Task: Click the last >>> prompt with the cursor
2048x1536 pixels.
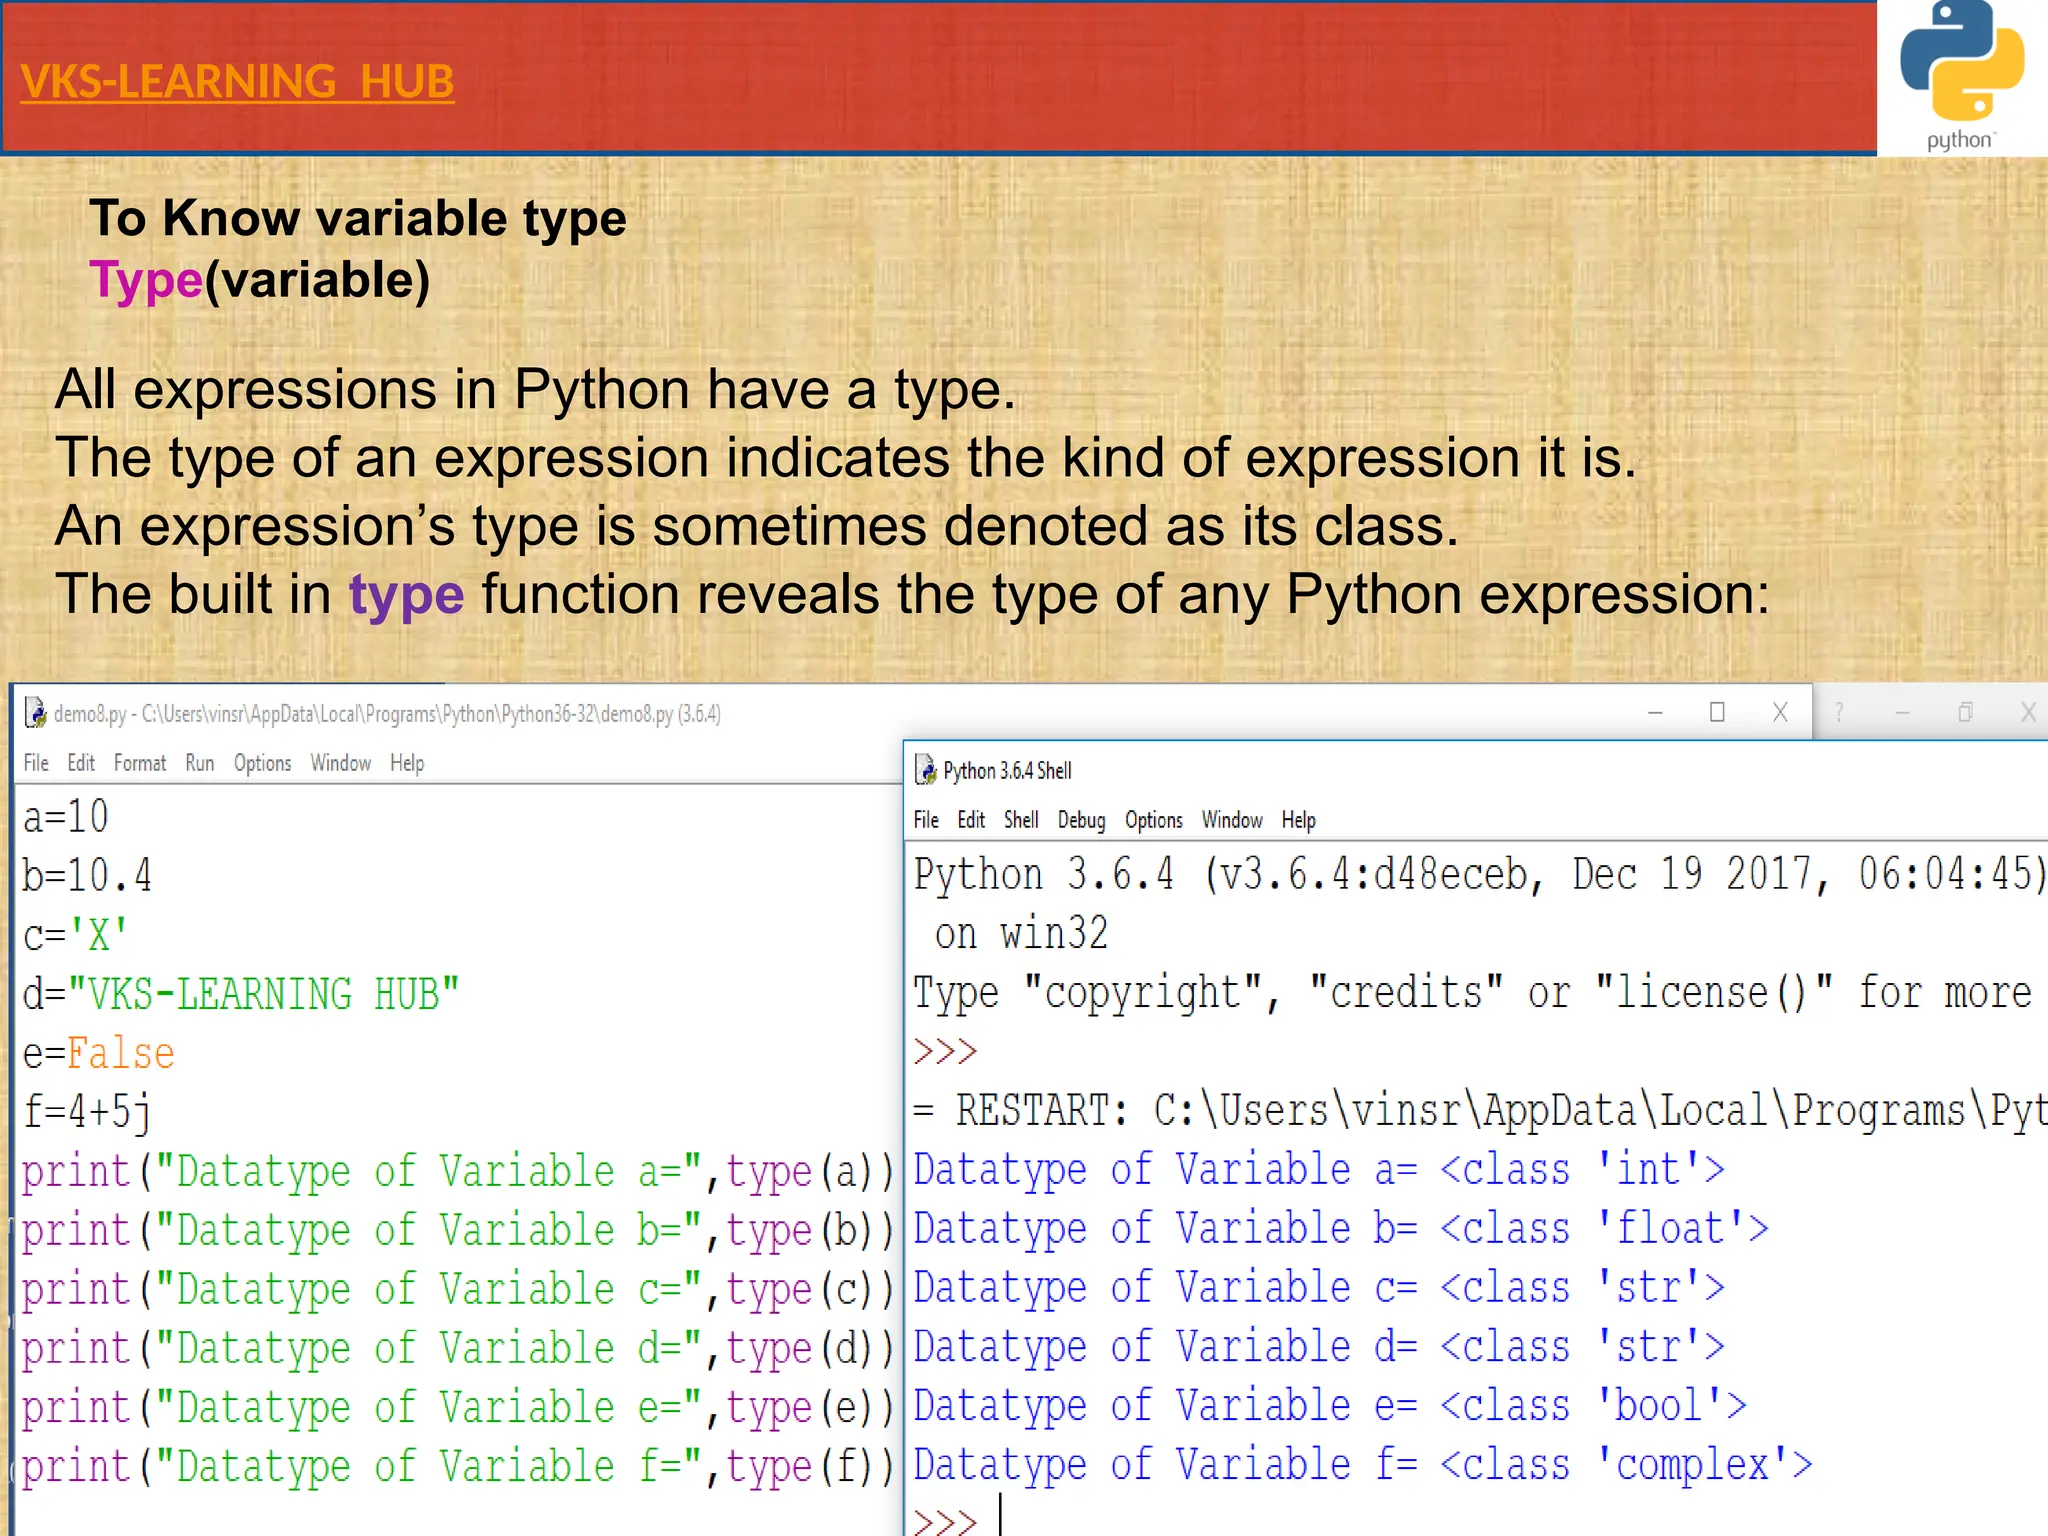Action: coord(945,1520)
